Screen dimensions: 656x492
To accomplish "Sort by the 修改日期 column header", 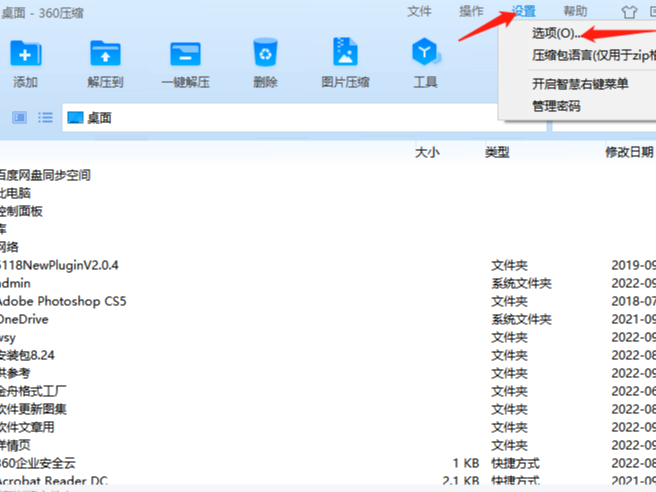I will pos(629,152).
